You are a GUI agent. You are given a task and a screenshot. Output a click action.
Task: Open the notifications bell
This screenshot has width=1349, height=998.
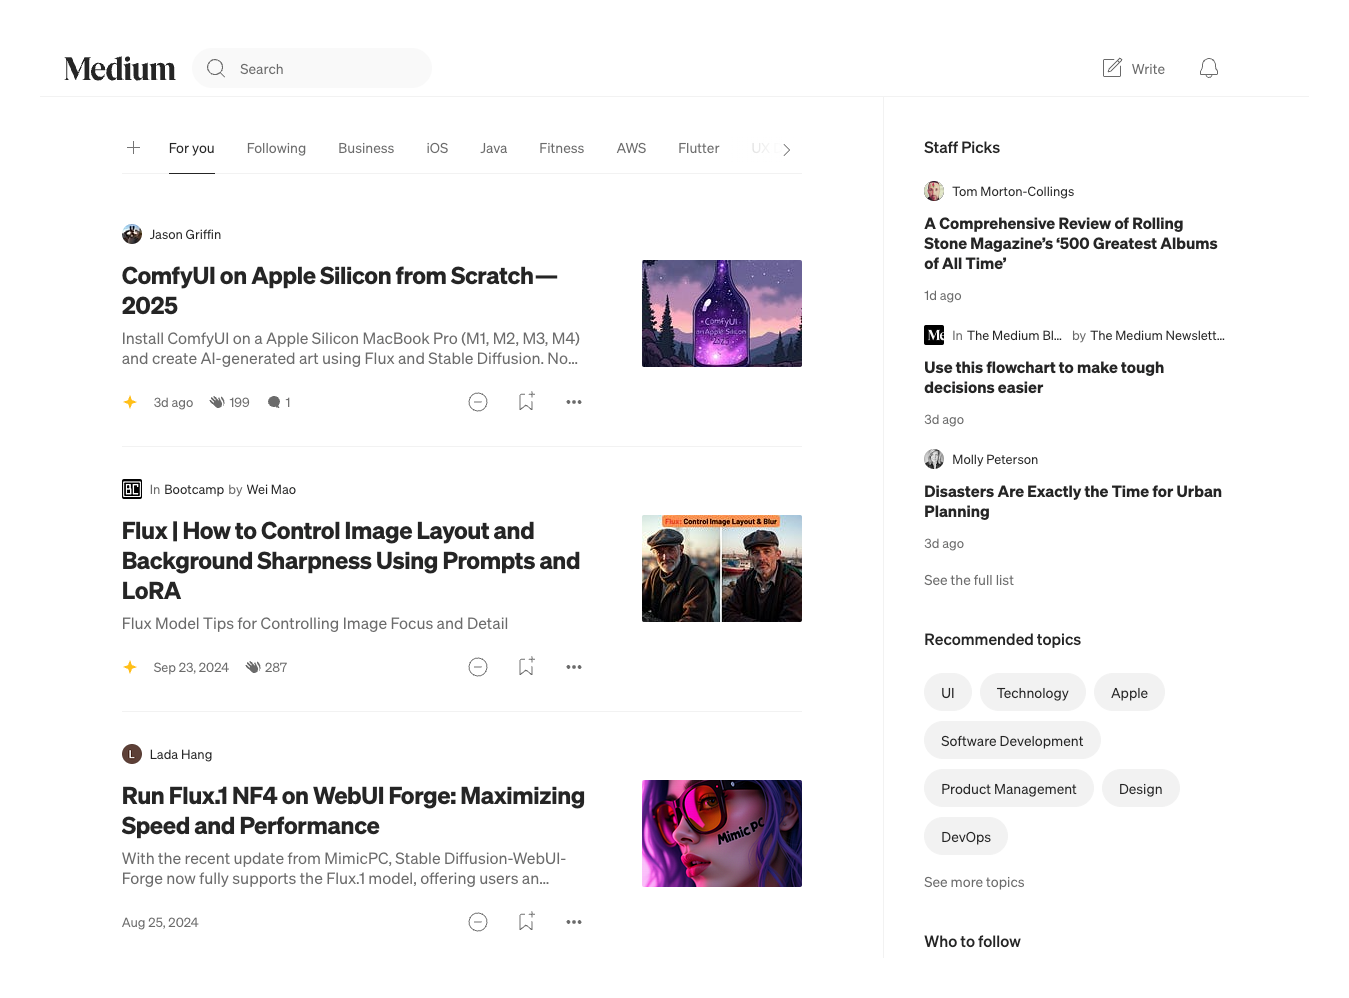coord(1208,68)
